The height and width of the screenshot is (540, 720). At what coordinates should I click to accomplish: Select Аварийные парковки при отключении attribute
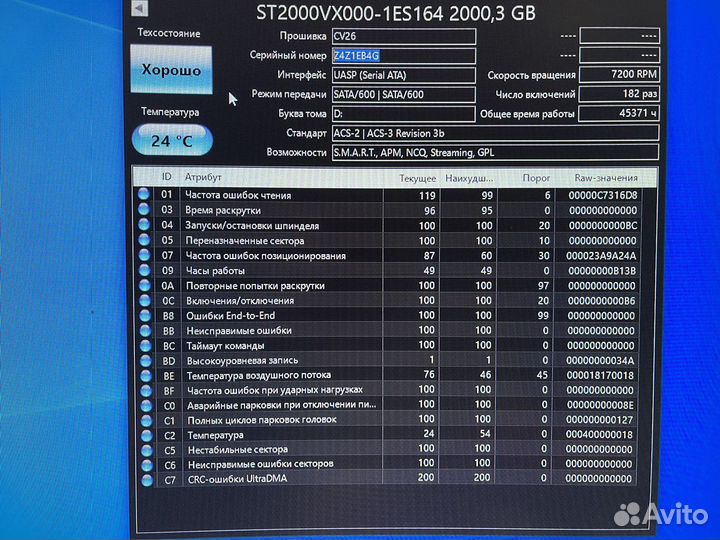pos(282,405)
